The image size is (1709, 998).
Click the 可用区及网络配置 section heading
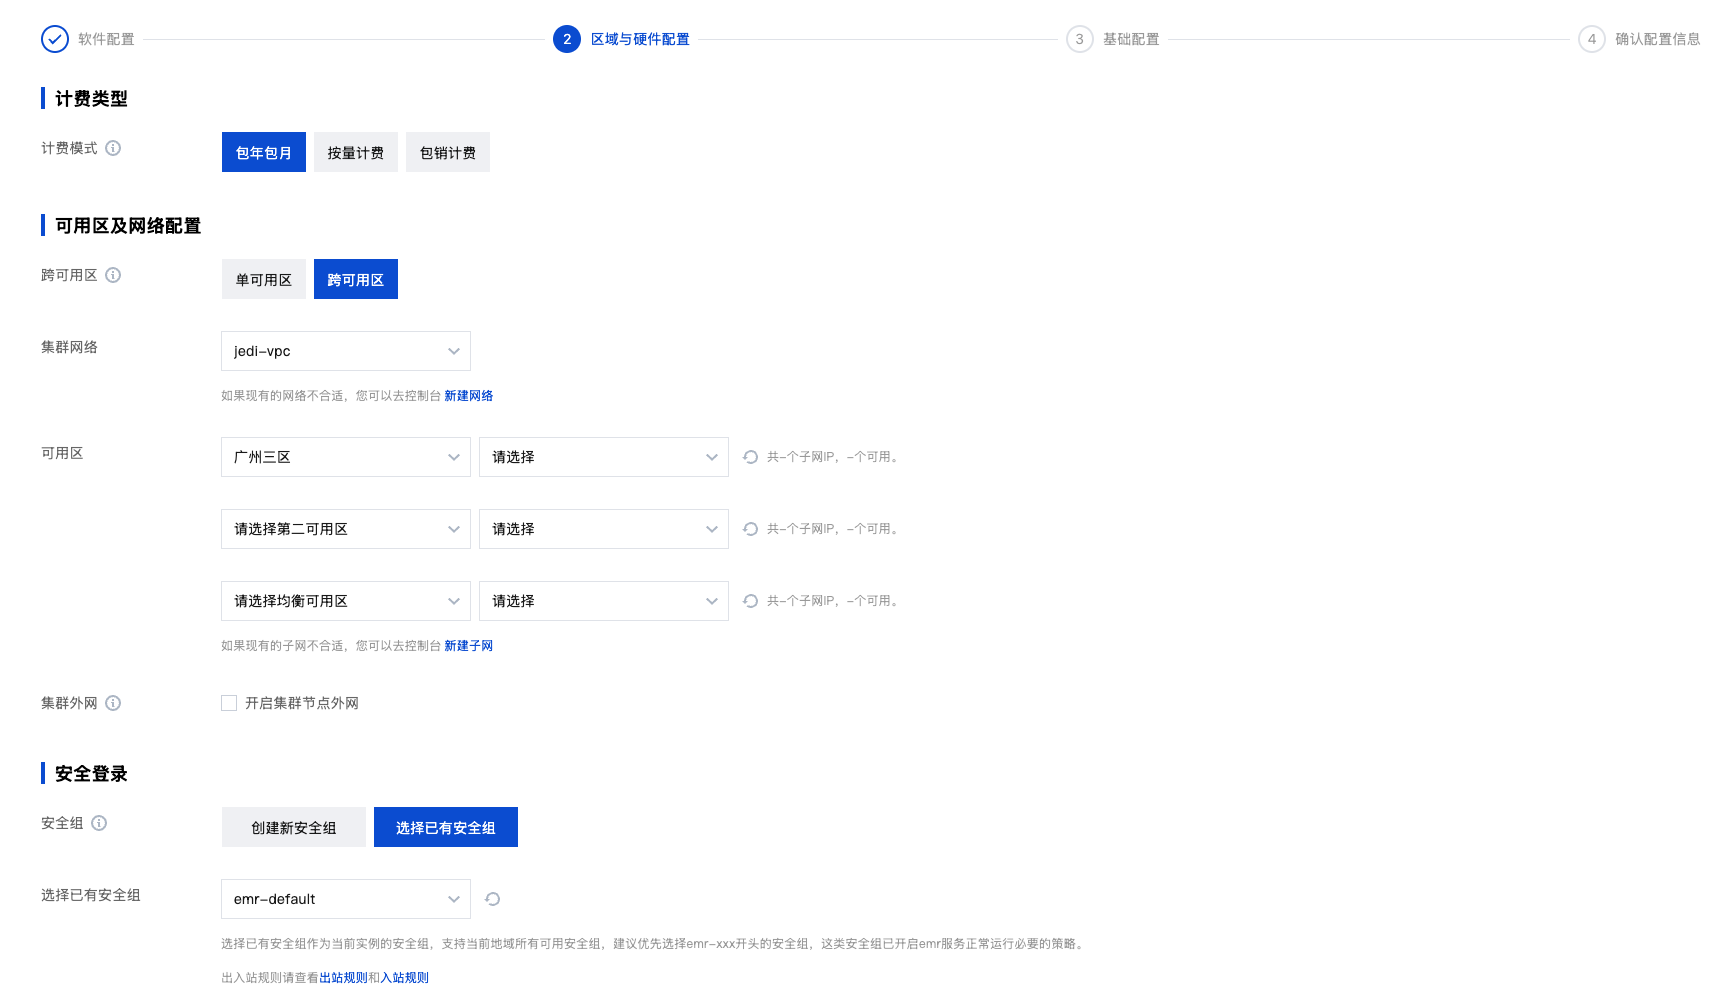coord(128,225)
